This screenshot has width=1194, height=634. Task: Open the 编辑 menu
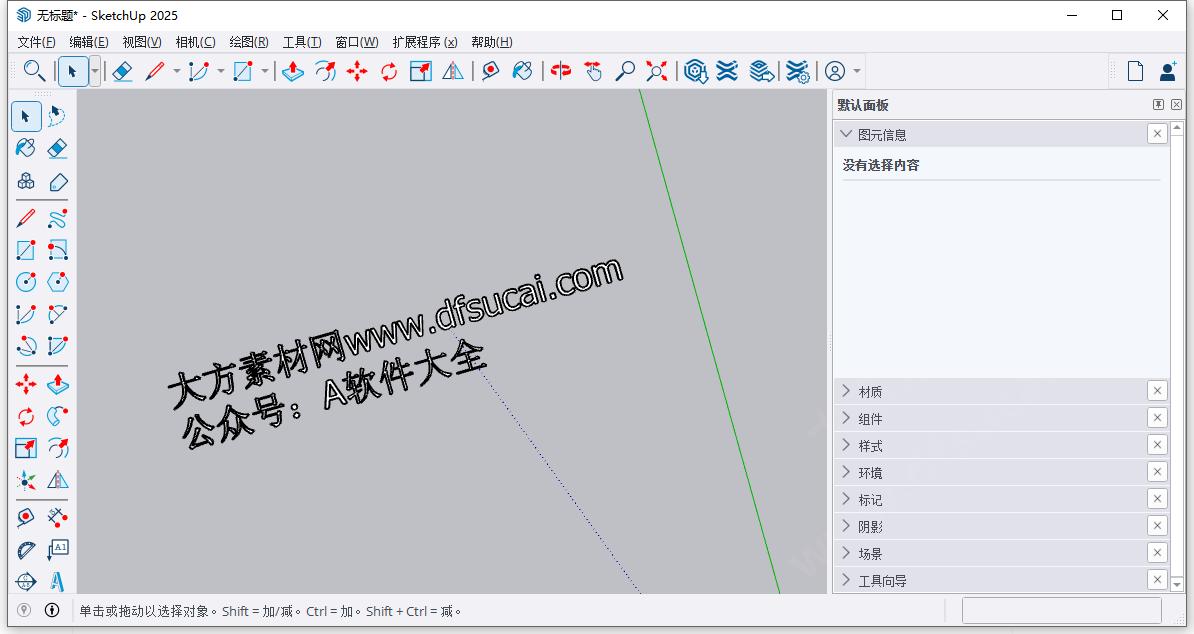pos(88,42)
